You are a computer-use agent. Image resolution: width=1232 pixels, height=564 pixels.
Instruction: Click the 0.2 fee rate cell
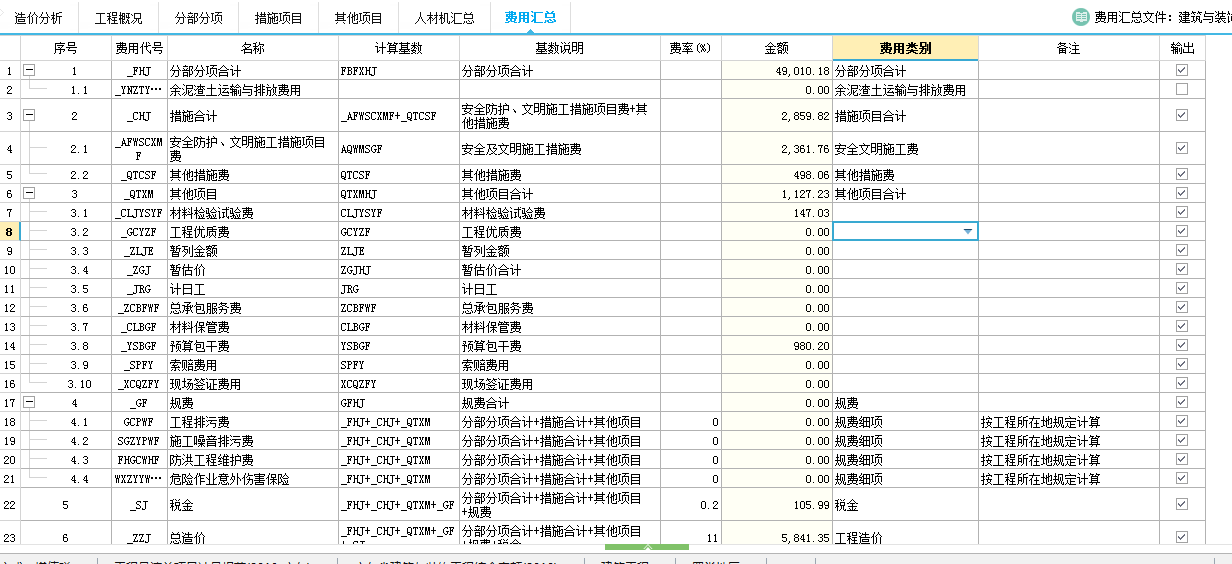(691, 505)
